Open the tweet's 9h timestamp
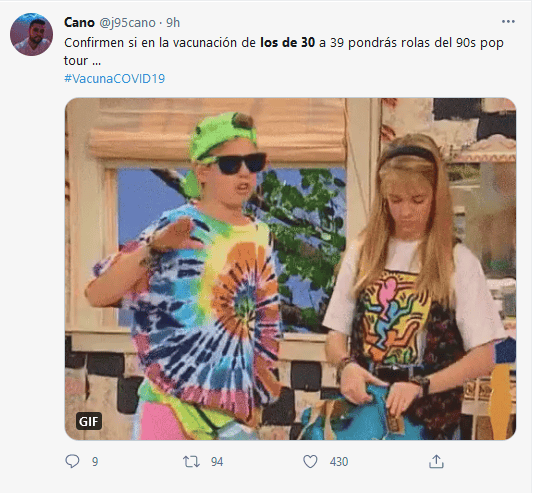Image resolution: width=535 pixels, height=493 pixels. (x=173, y=23)
